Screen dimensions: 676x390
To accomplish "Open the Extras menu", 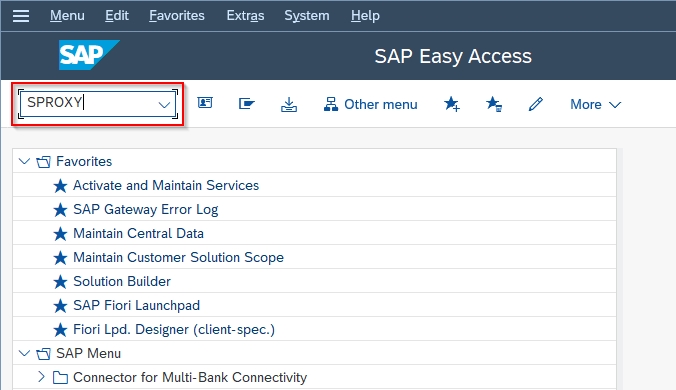I will [x=245, y=16].
